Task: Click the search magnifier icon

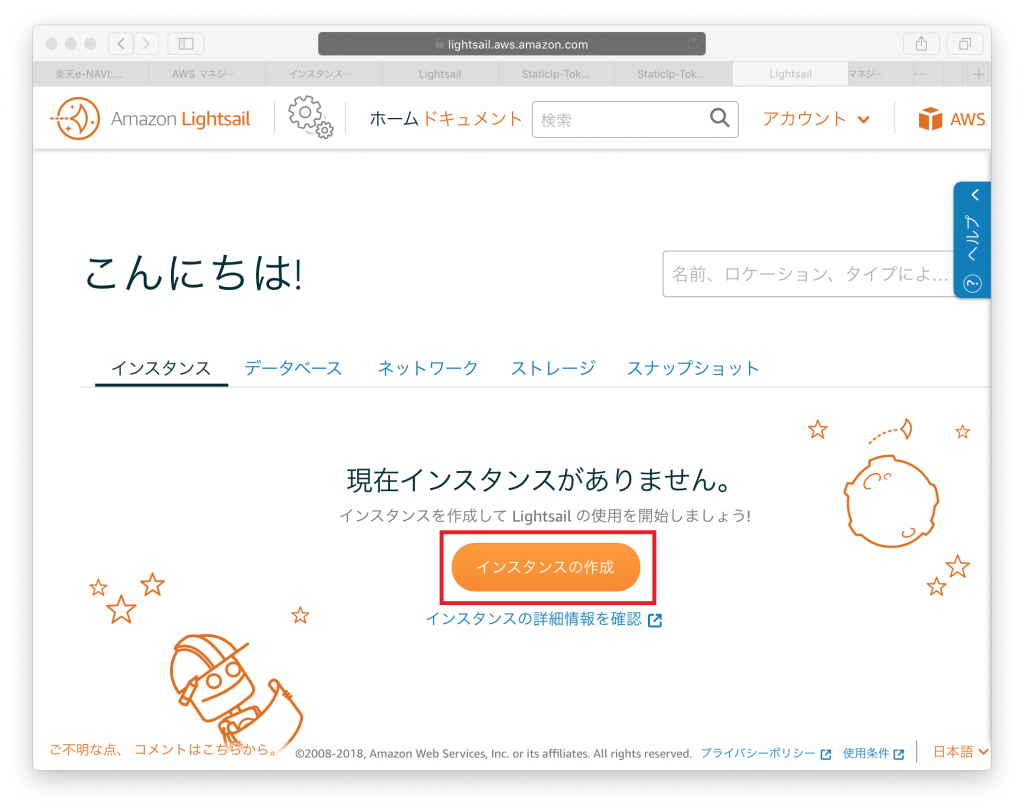Action: (719, 118)
